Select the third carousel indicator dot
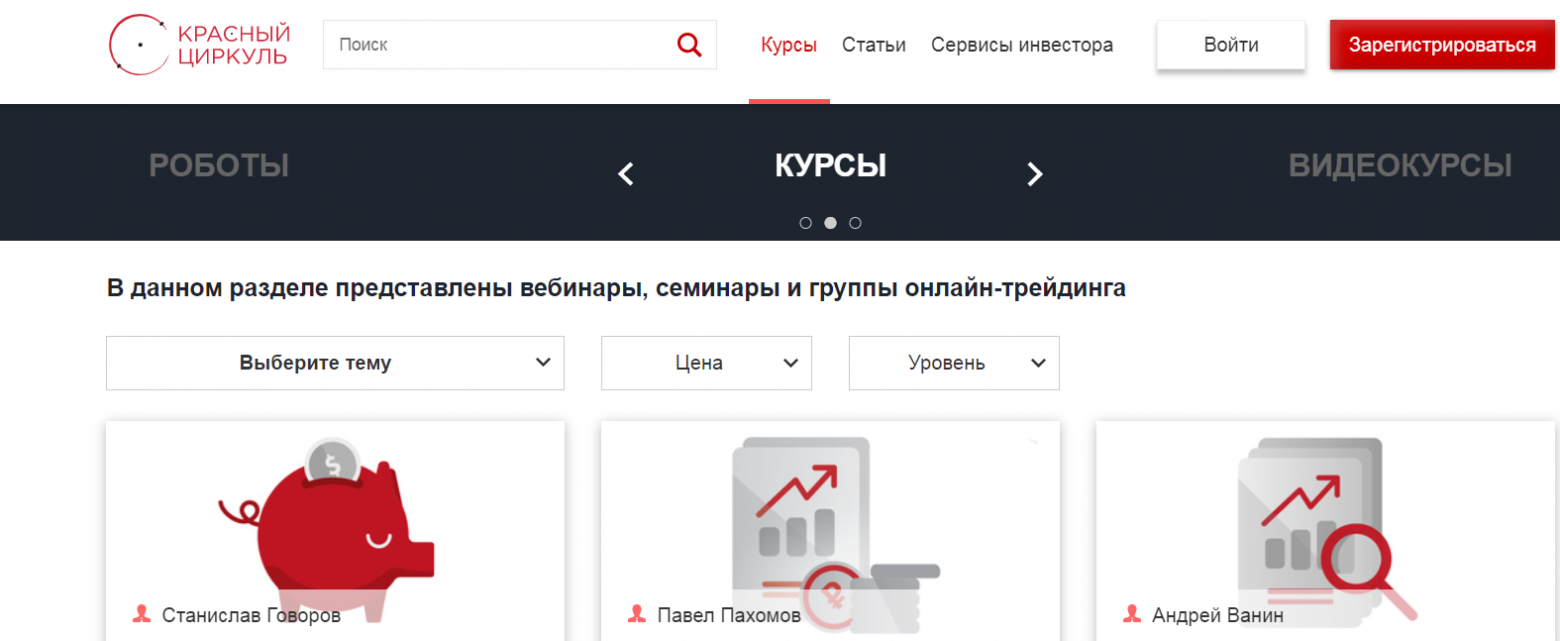 (855, 223)
